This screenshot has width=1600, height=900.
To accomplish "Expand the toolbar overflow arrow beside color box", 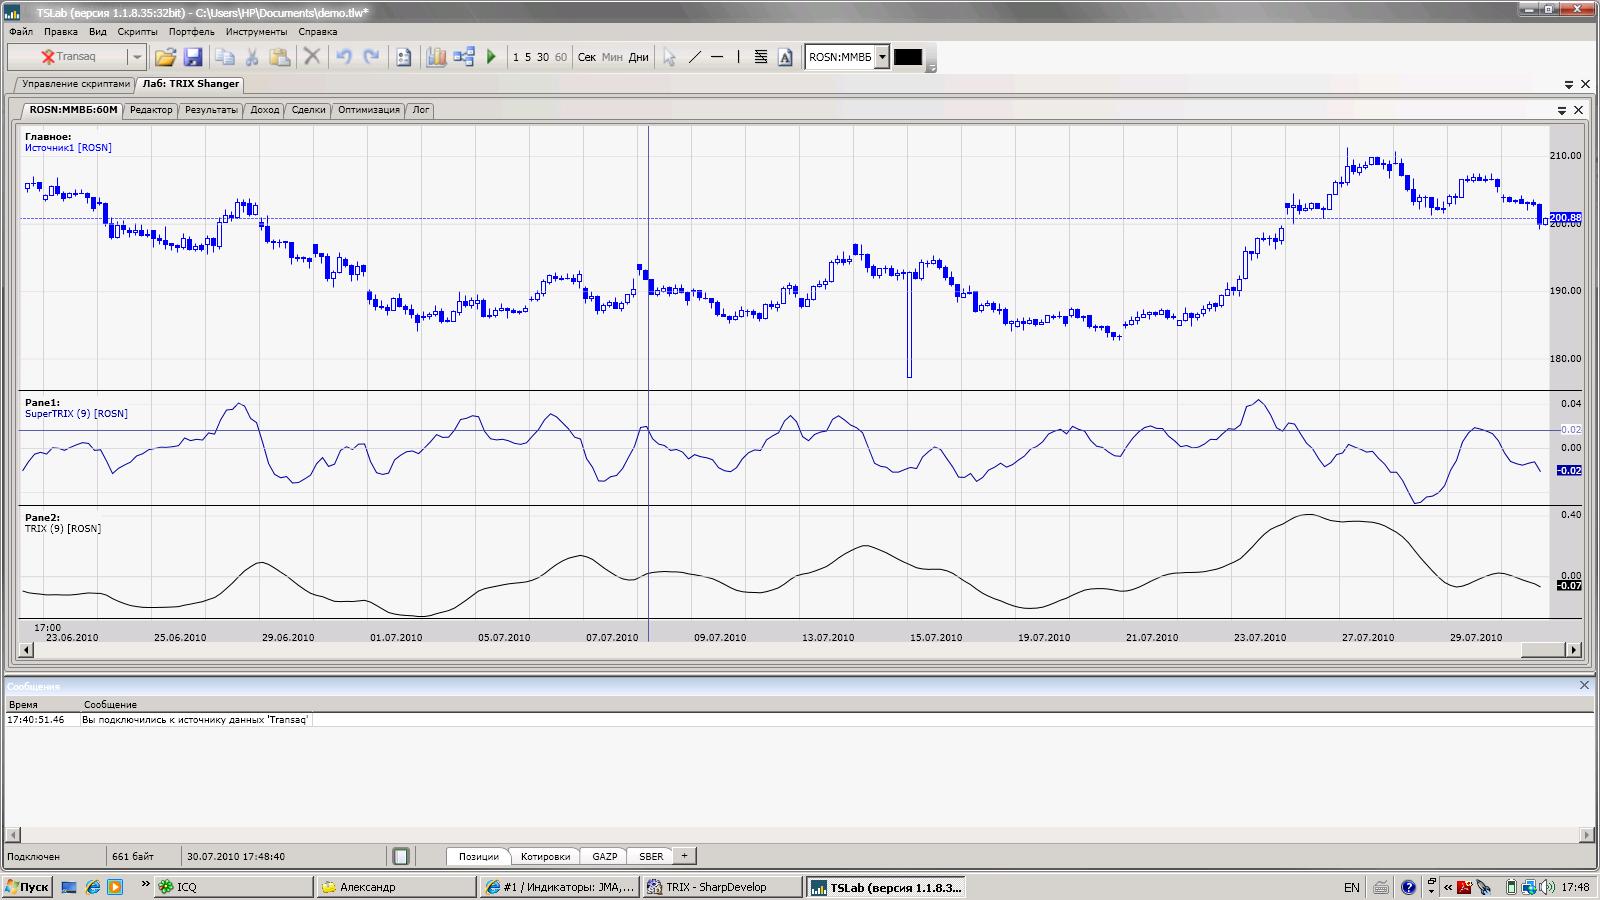I will coord(932,66).
